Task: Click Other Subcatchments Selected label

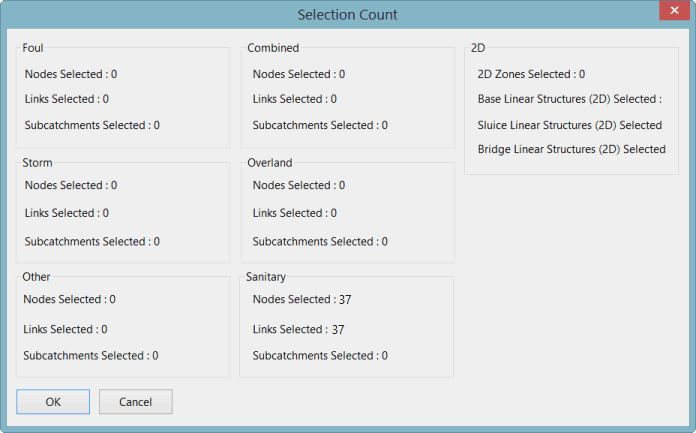Action: 91,355
